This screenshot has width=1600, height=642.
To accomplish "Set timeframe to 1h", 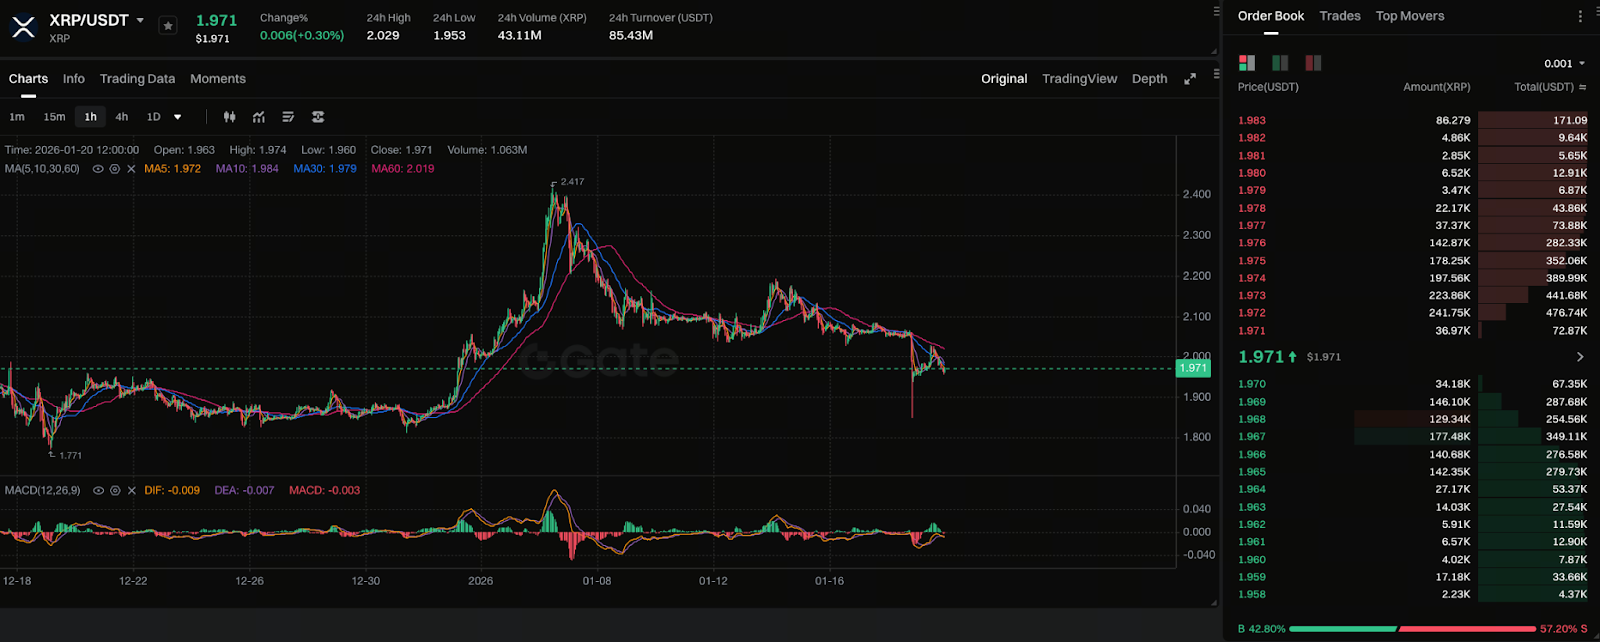I will [91, 117].
